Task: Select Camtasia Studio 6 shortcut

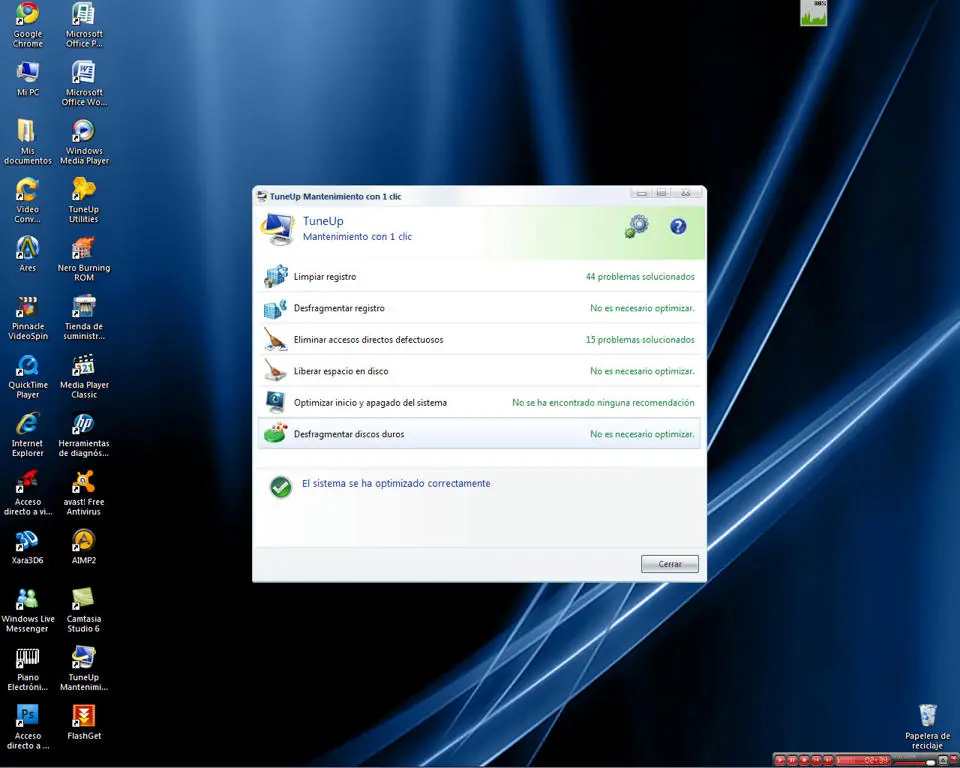Action: pyautogui.click(x=84, y=610)
